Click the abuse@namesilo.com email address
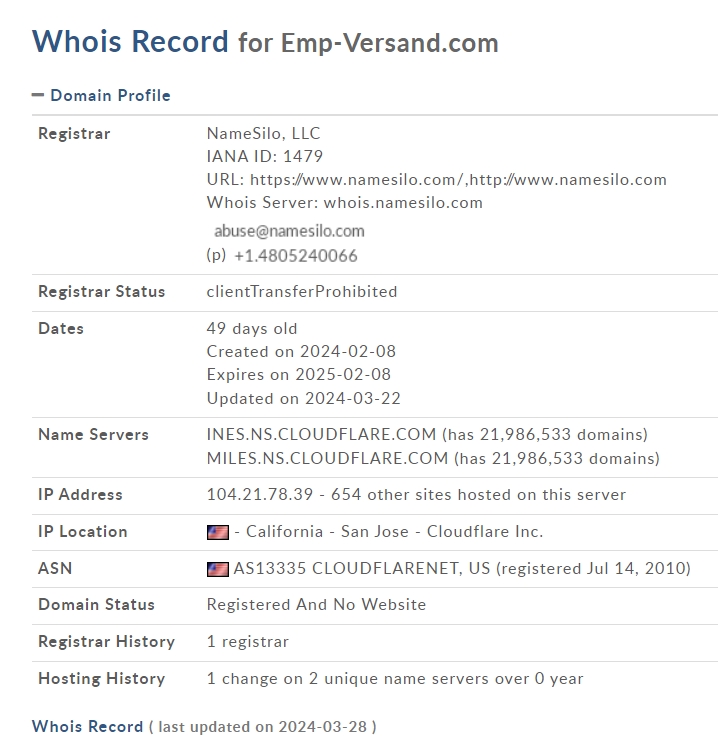Screen dimensions: 718x741 [289, 231]
